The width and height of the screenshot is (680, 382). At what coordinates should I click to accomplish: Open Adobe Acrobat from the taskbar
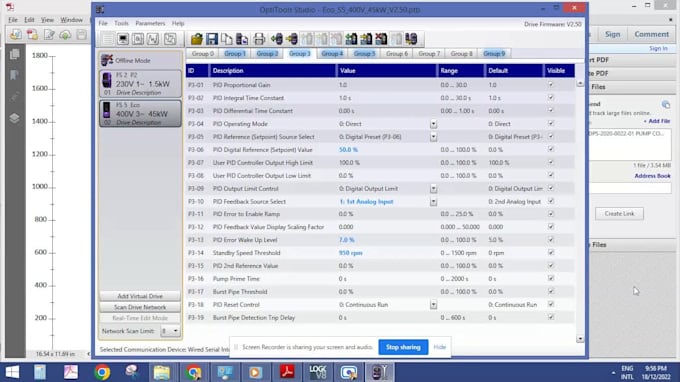coord(287,372)
